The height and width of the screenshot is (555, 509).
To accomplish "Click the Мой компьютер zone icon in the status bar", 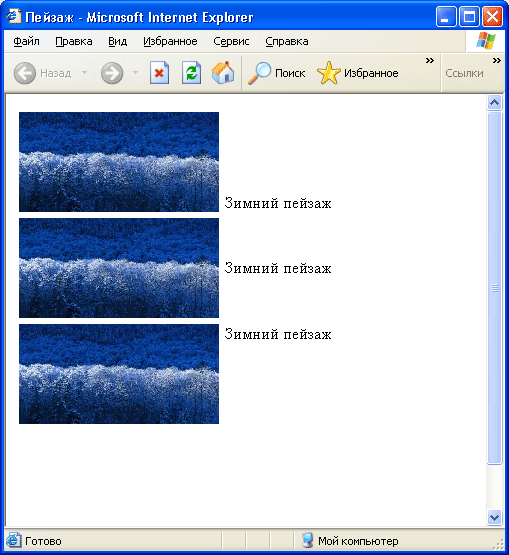I will (308, 540).
